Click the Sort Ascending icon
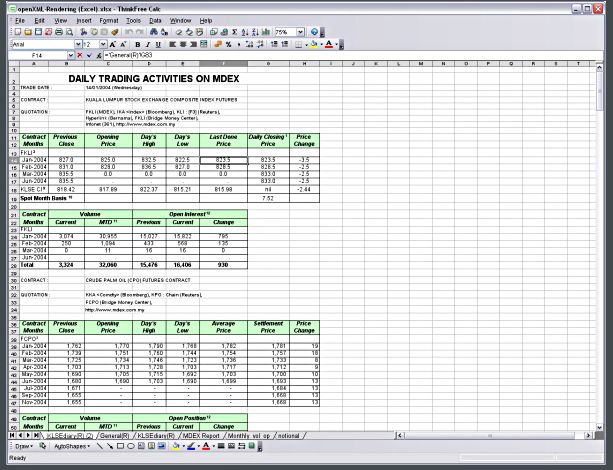Viewport: 613px width, 470px height. [x=245, y=32]
